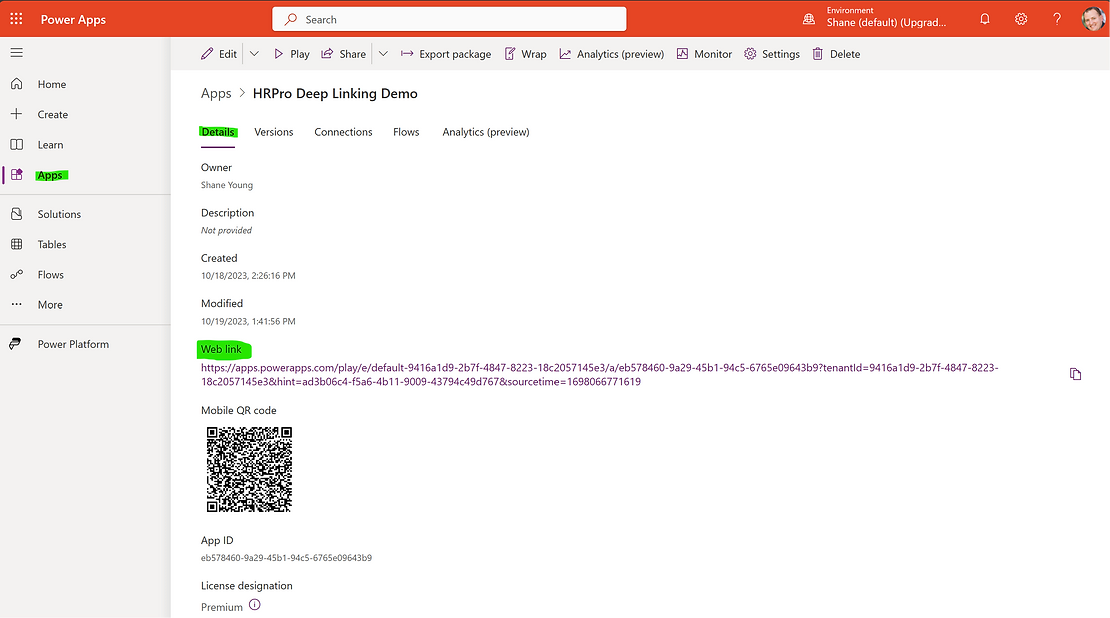Delete the app from the toolbar
The width and height of the screenshot is (1110, 618).
click(x=836, y=54)
